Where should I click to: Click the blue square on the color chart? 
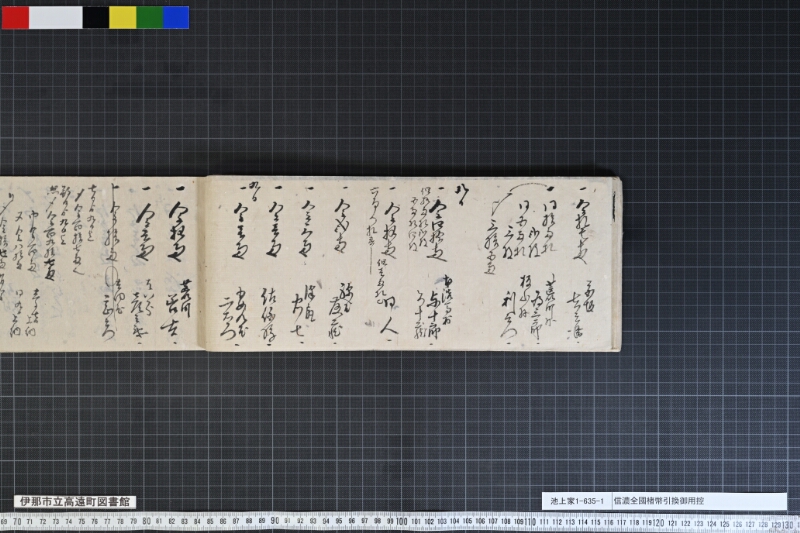coord(176,17)
